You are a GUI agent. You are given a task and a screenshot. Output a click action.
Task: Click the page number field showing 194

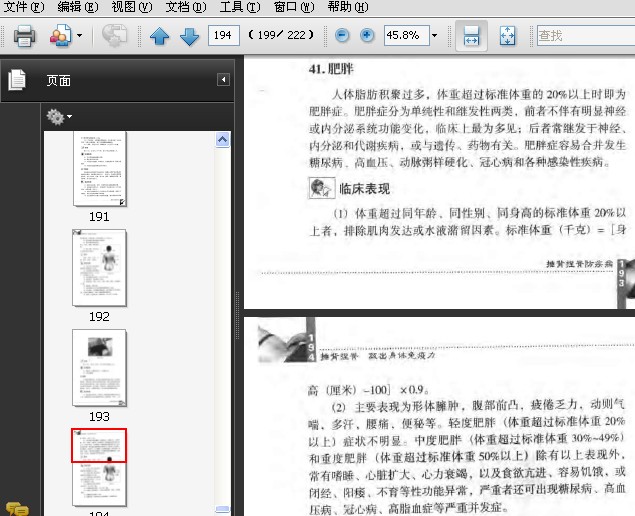[x=223, y=37]
